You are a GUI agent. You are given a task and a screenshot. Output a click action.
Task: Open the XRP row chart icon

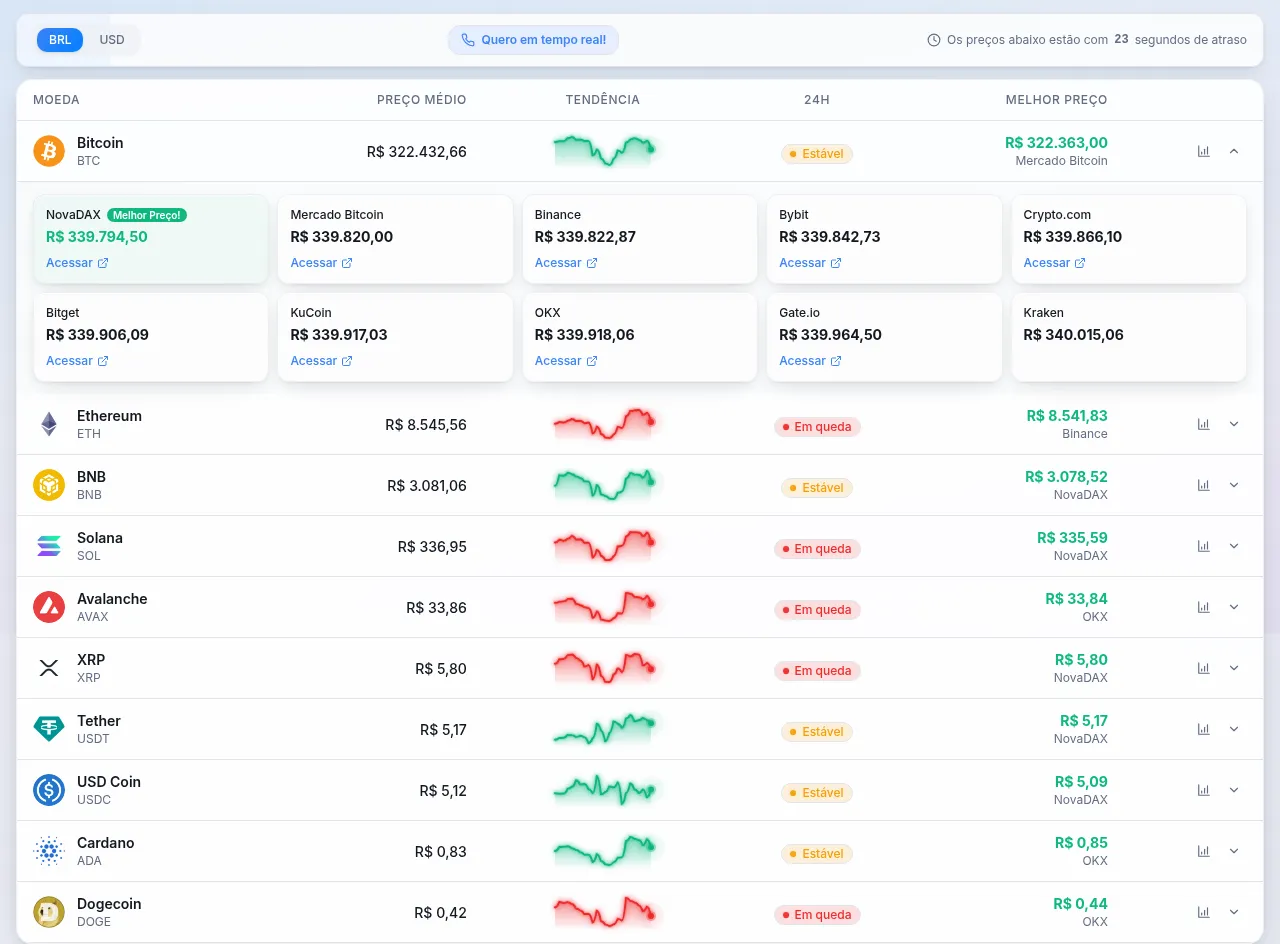1203,668
